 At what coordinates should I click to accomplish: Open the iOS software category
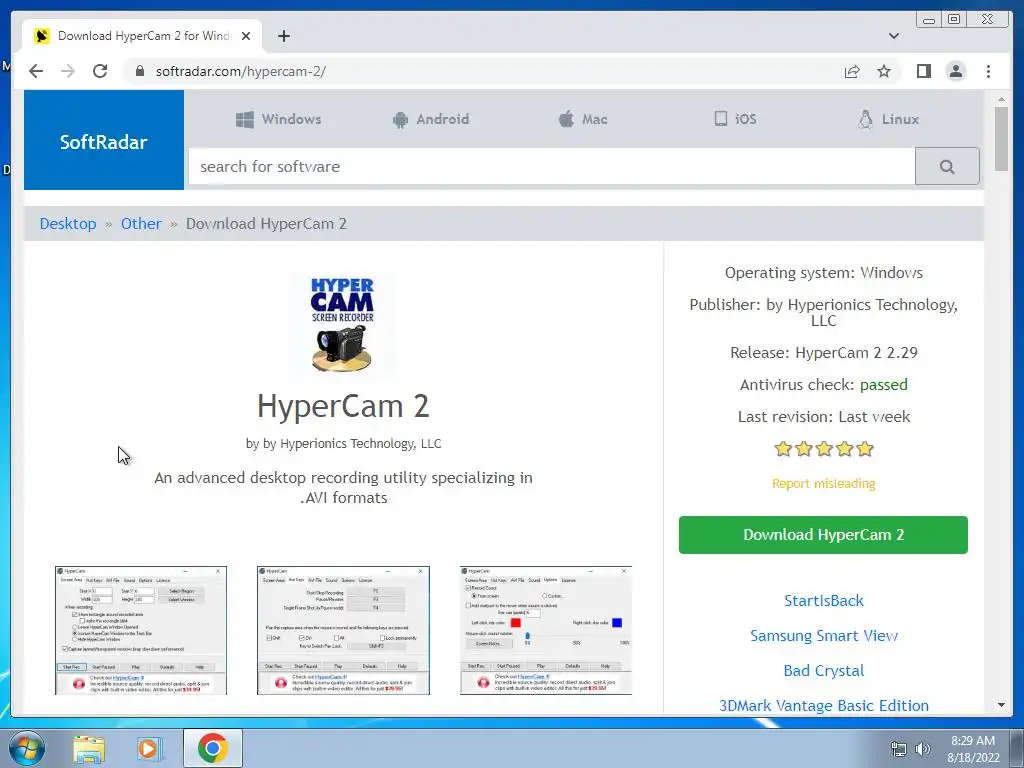pyautogui.click(x=735, y=120)
